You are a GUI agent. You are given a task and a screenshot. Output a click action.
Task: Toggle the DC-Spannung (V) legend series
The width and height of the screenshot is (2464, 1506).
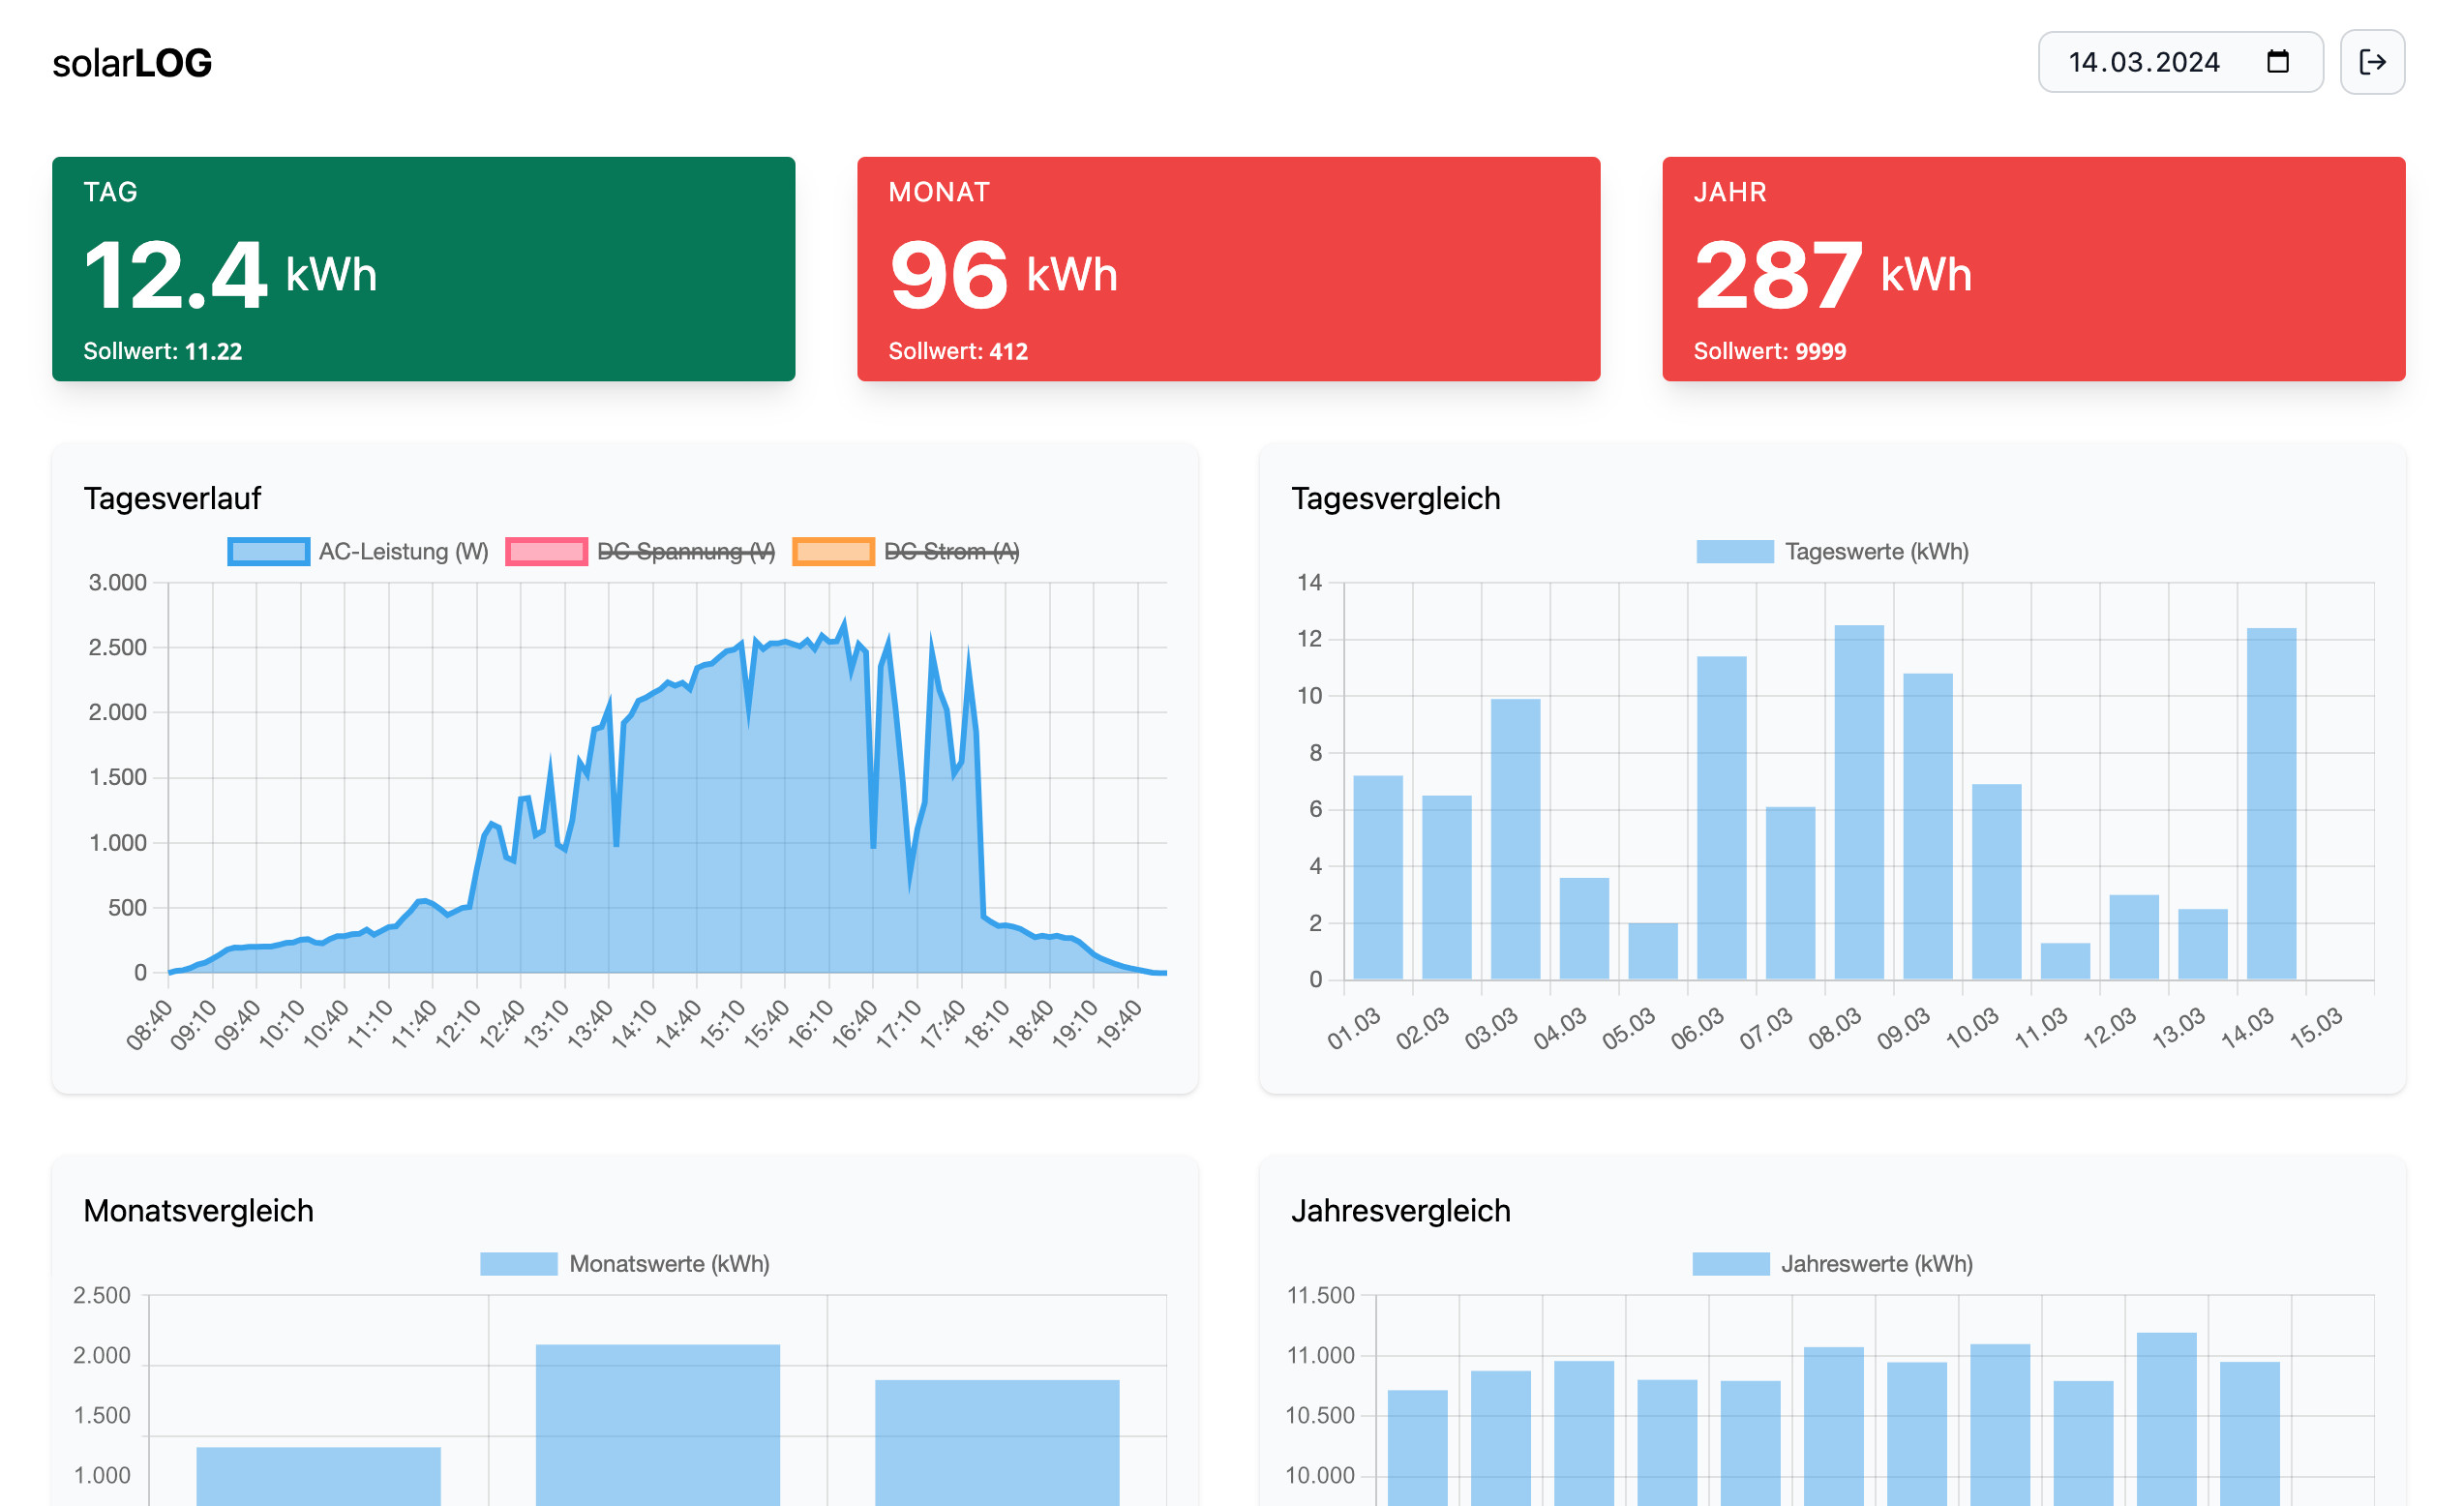(x=640, y=551)
